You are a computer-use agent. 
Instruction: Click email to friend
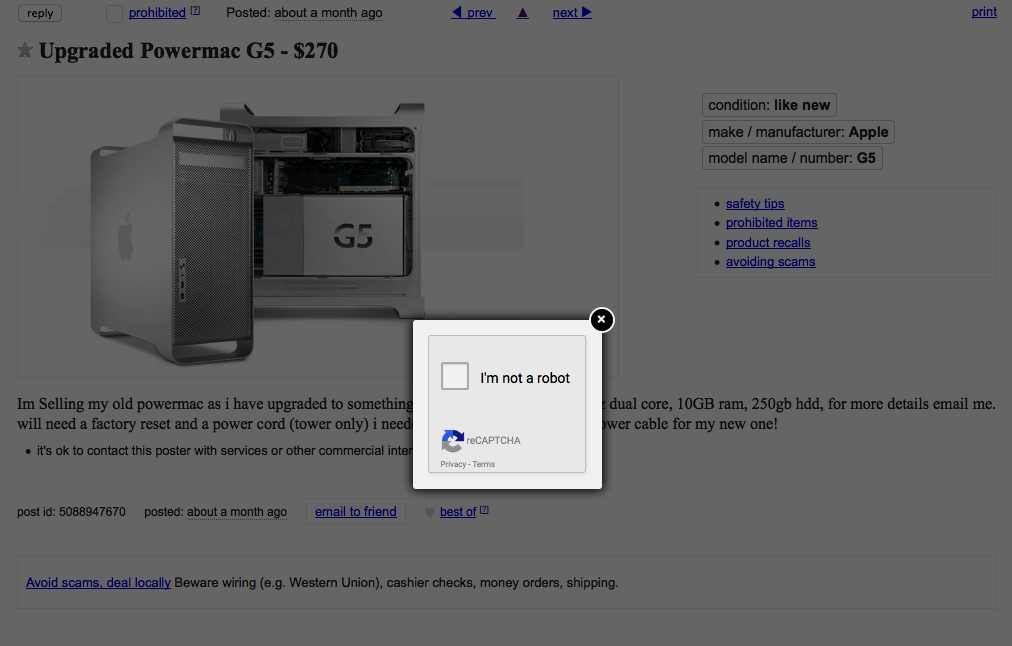pyautogui.click(x=356, y=511)
